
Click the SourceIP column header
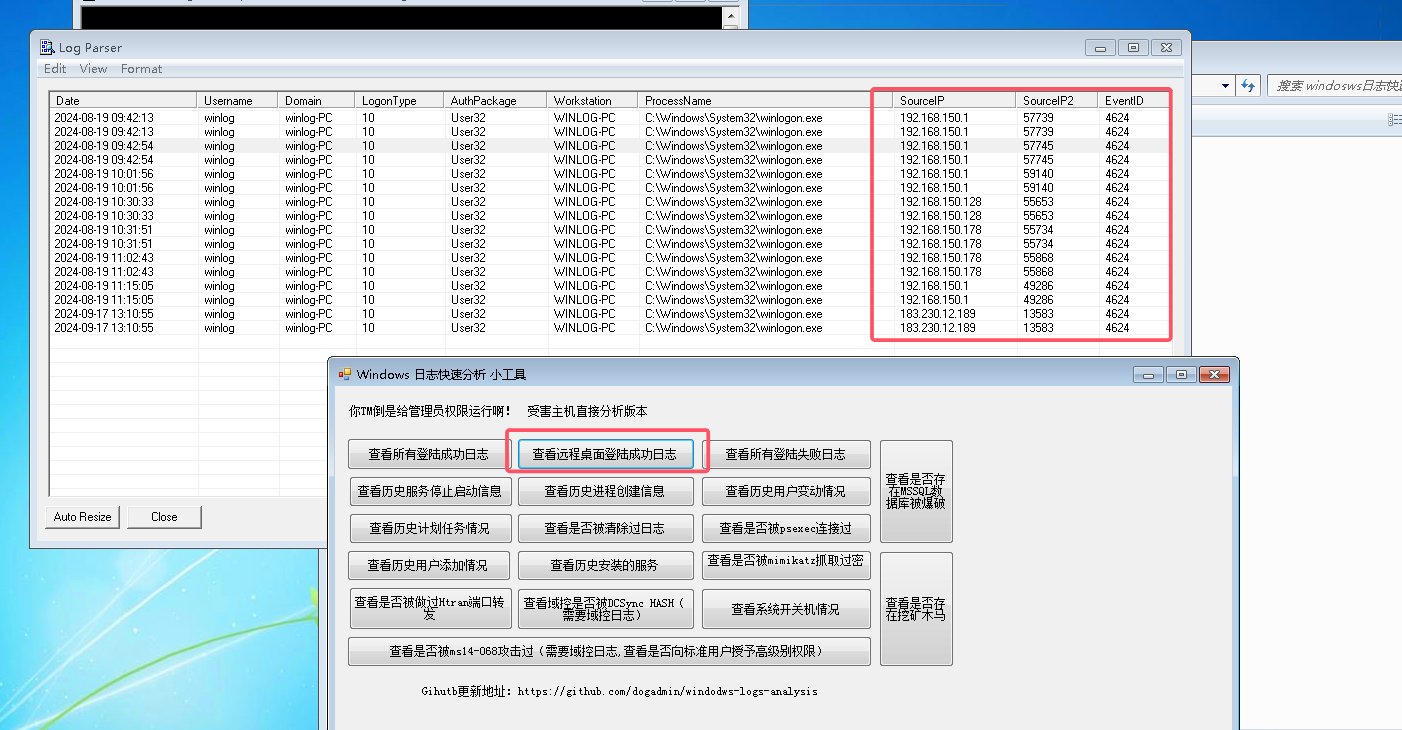pyautogui.click(x=955, y=100)
